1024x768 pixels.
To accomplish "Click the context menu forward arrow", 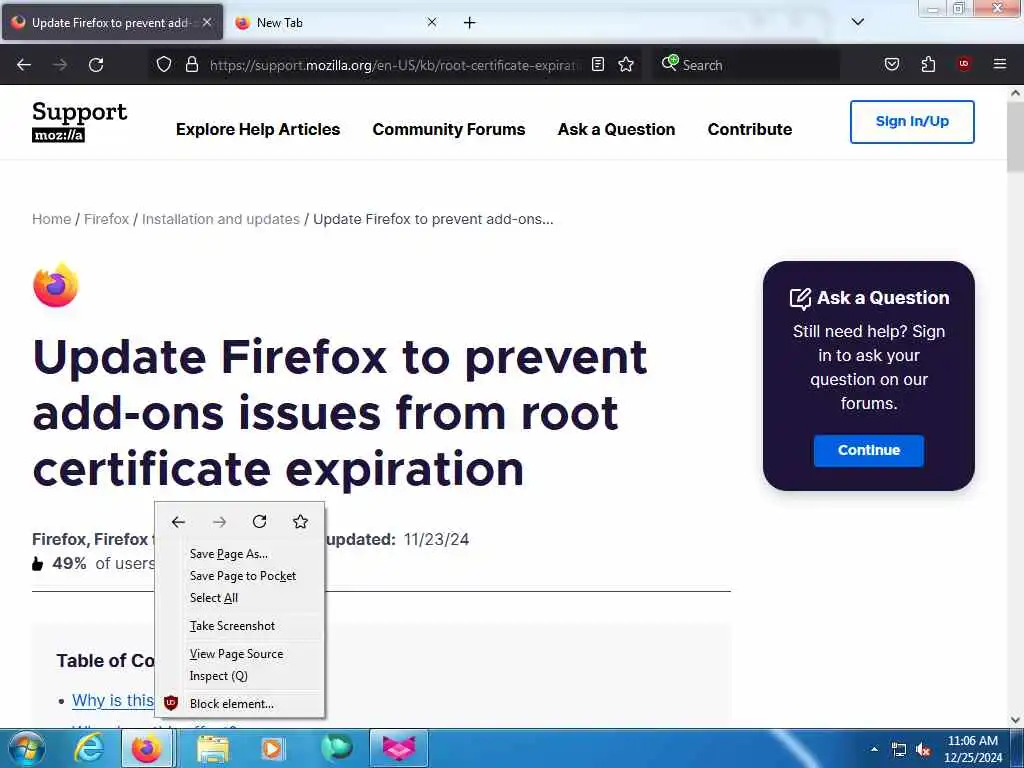I will click(219, 522).
